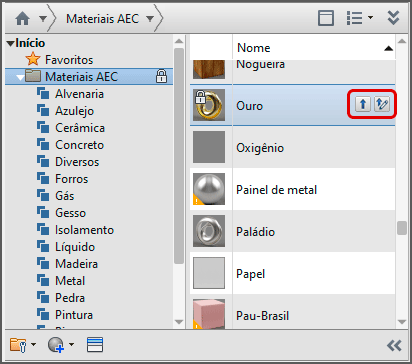Click the Alvenaria category icon
This screenshot has width=412, height=364.
click(43, 93)
